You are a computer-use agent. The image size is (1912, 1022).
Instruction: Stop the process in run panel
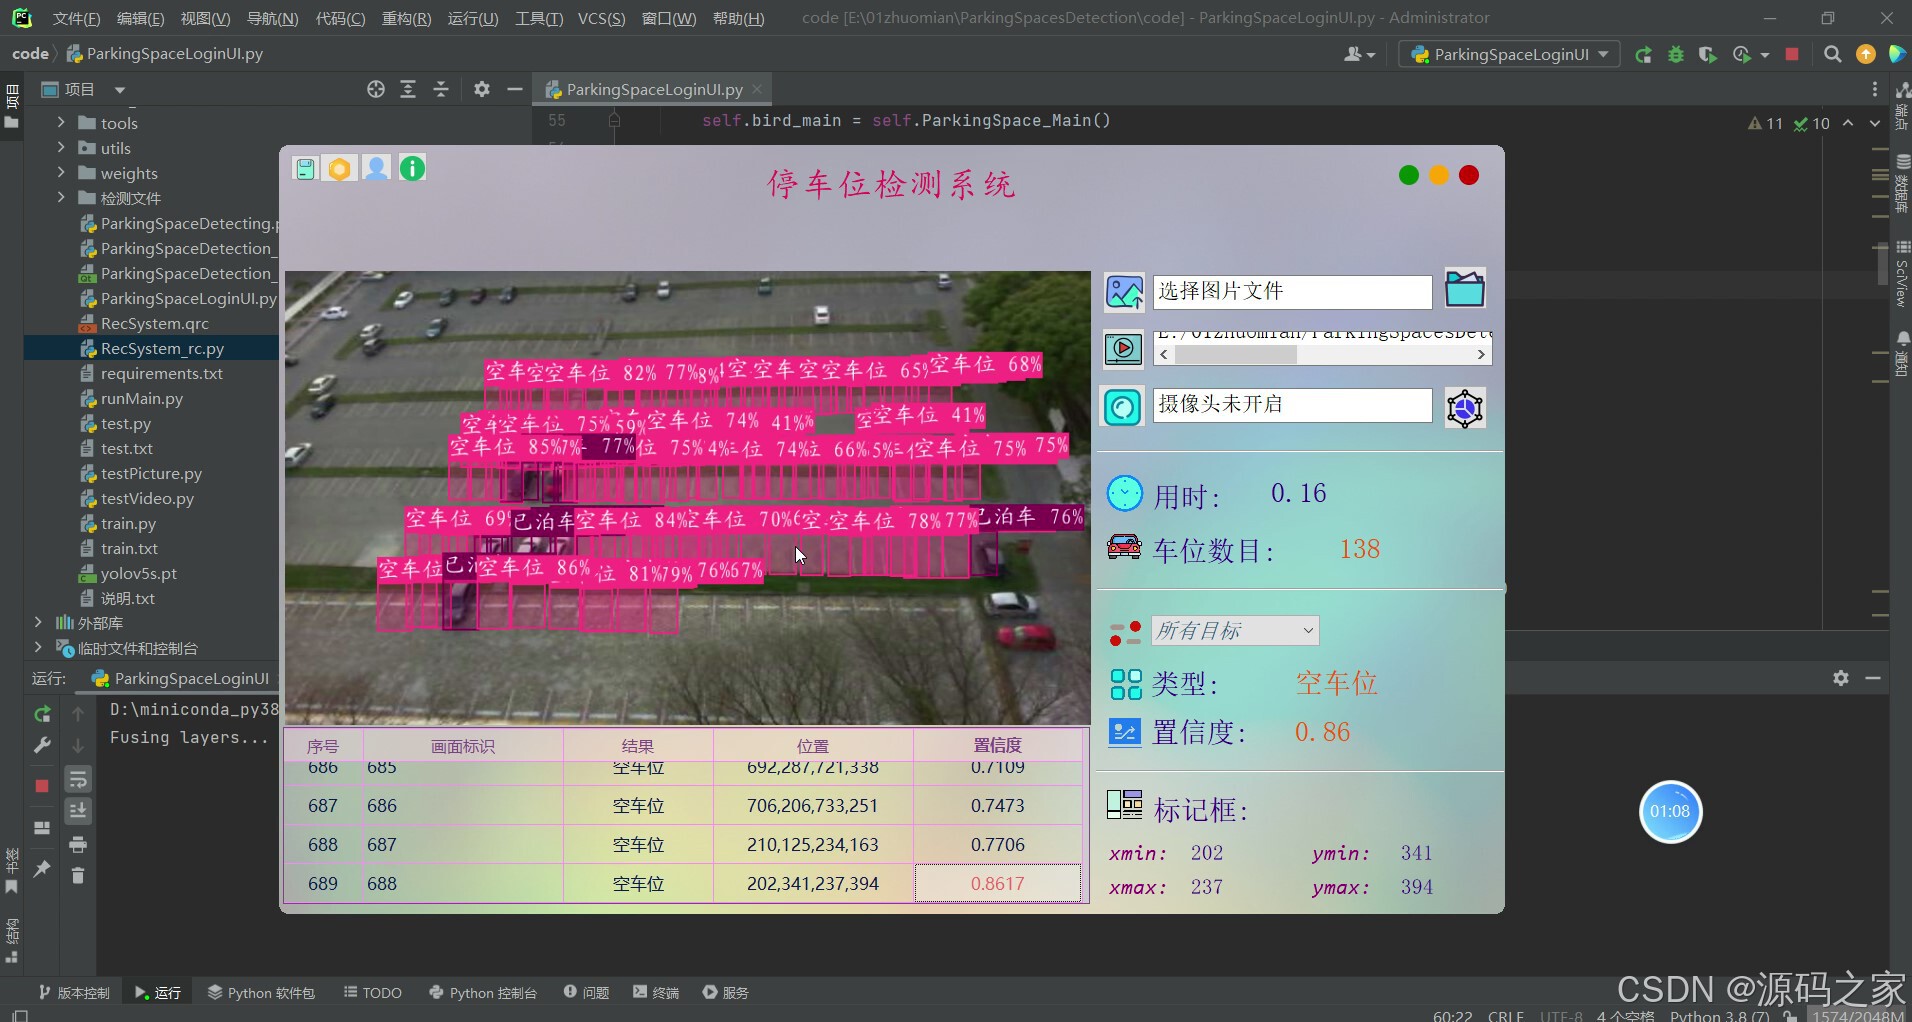(x=42, y=786)
